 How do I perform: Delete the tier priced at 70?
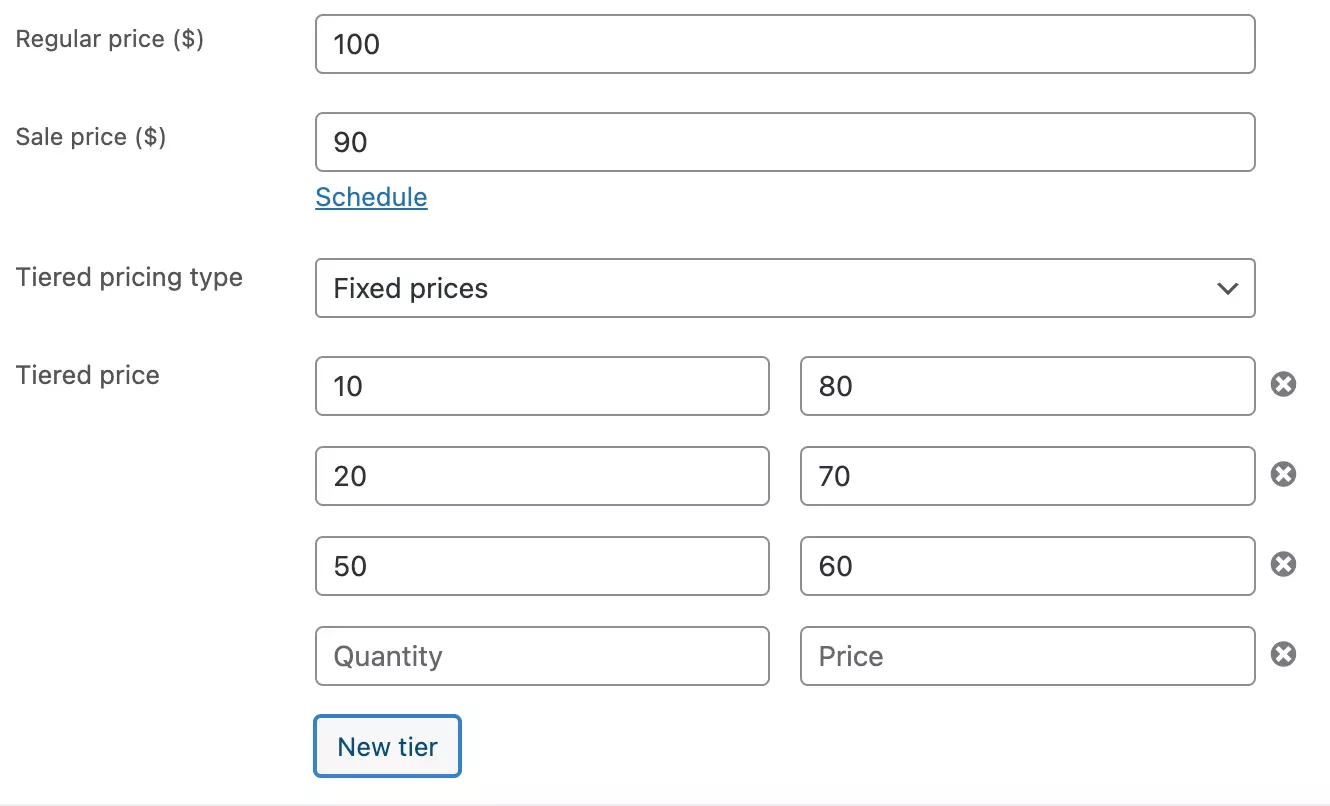coord(1283,474)
